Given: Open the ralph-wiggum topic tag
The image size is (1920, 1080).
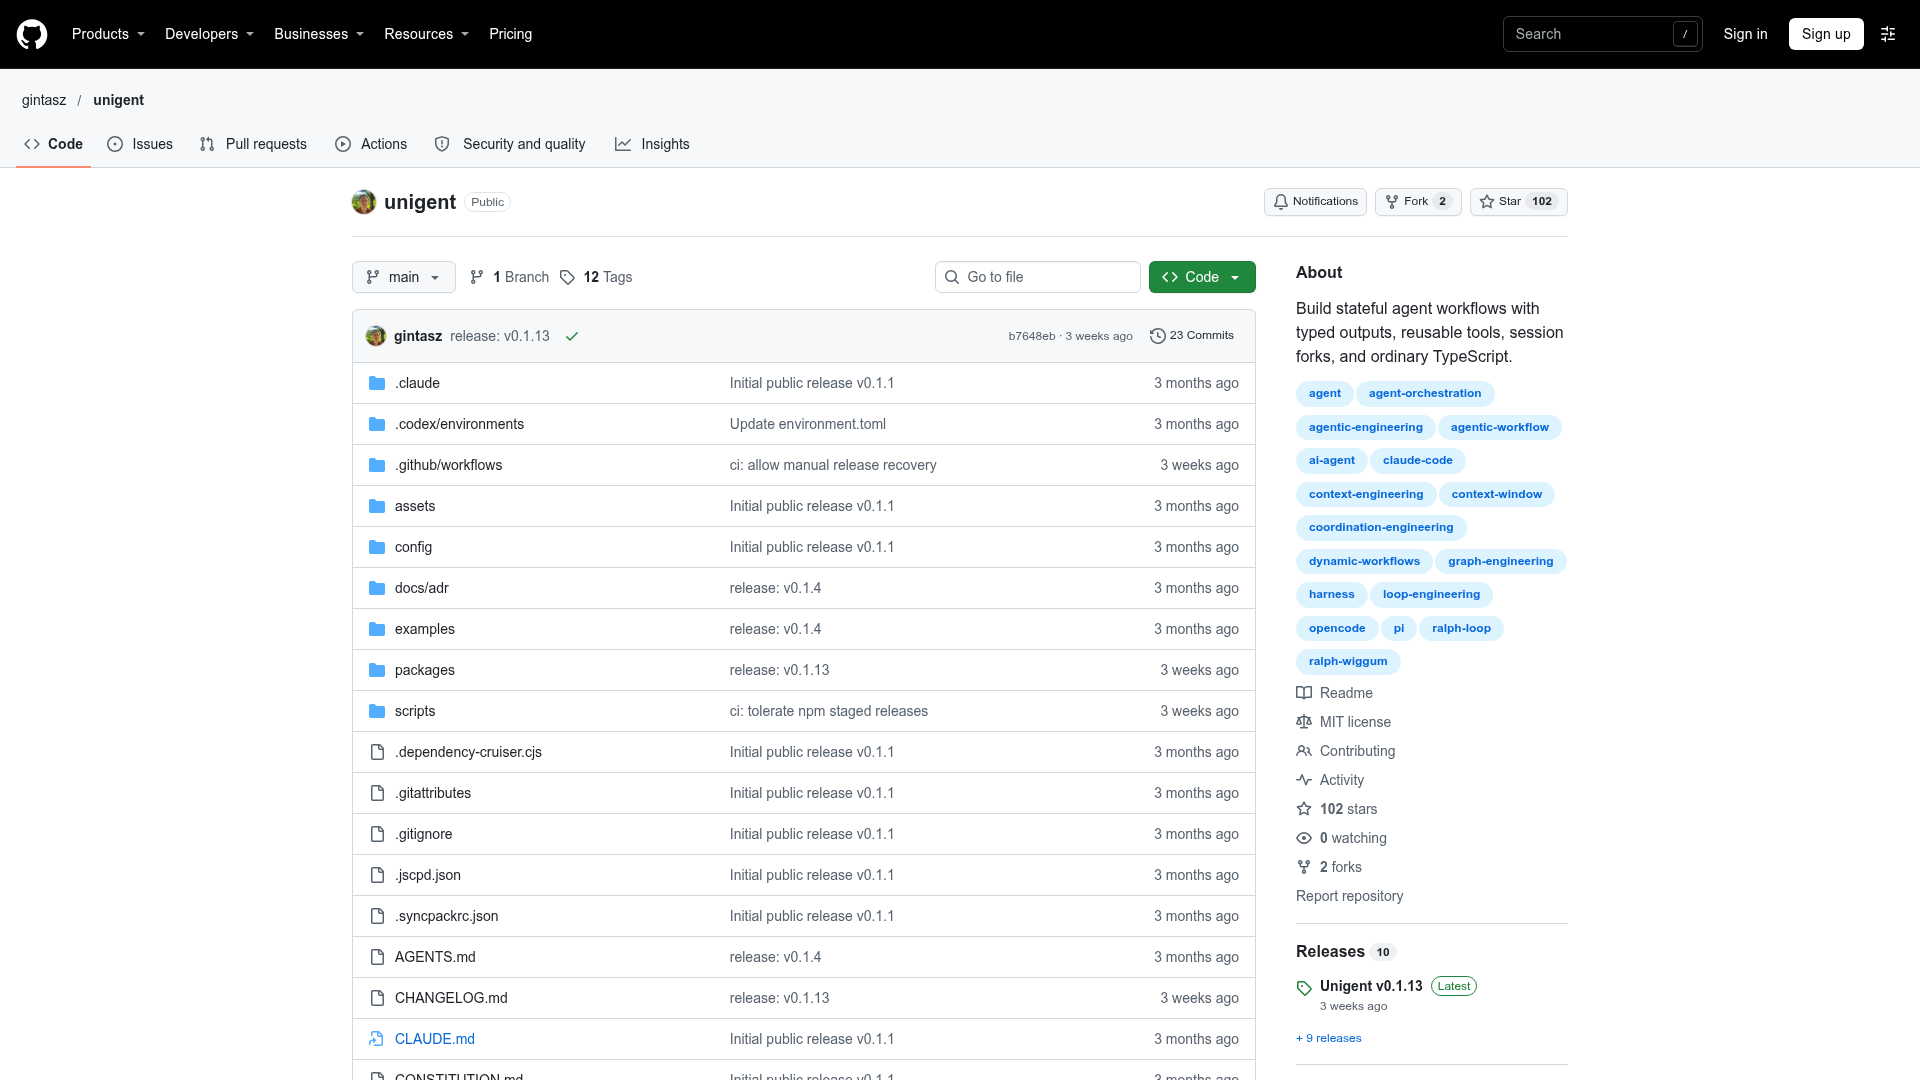Looking at the screenshot, I should tap(1348, 662).
